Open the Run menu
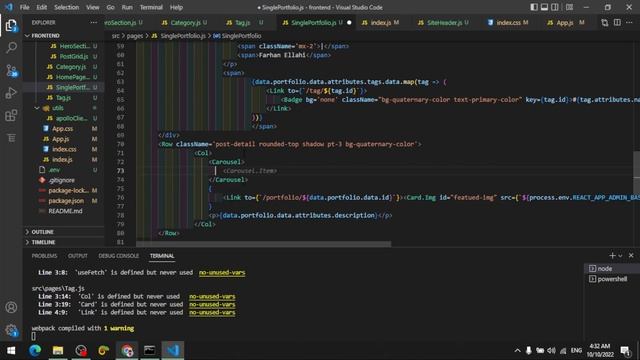Image resolution: width=640 pixels, height=360 pixels. click(x=127, y=7)
